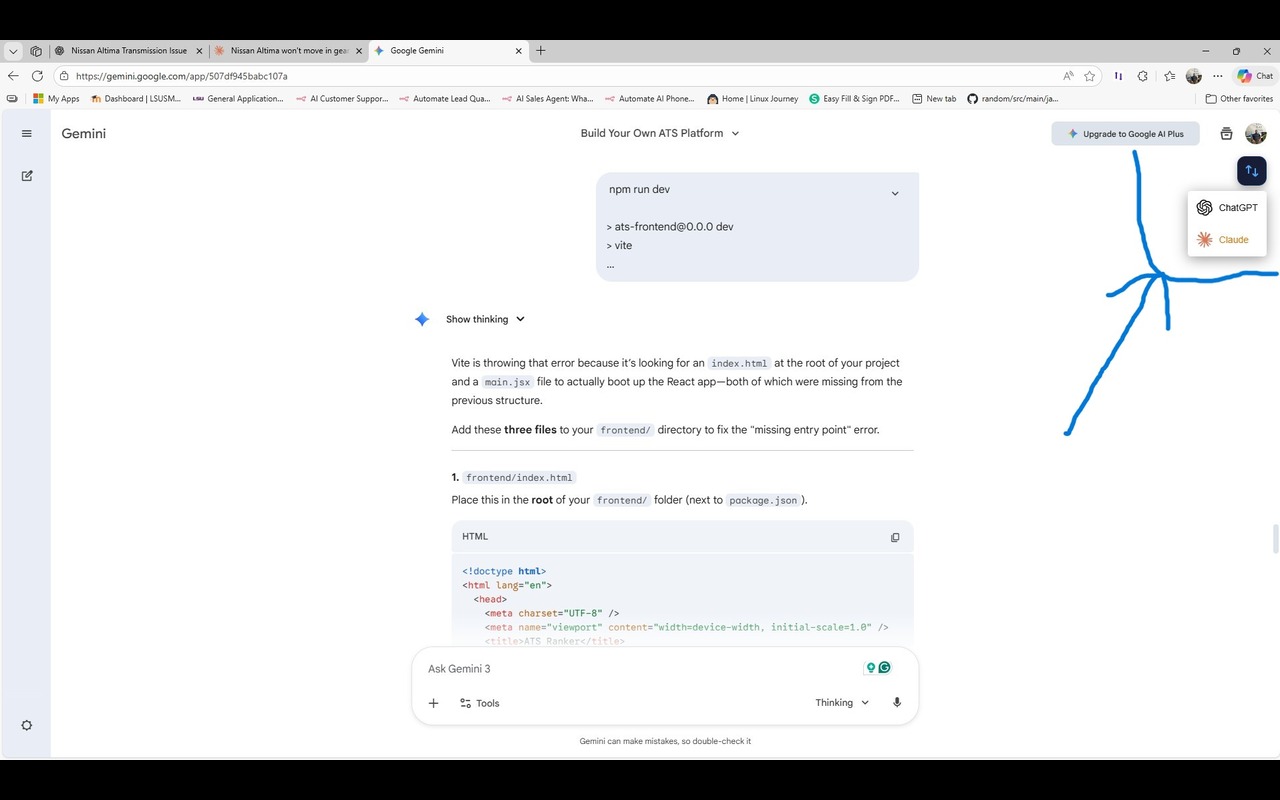Go back with the browser back arrow
The image size is (1280, 800).
(x=13, y=76)
